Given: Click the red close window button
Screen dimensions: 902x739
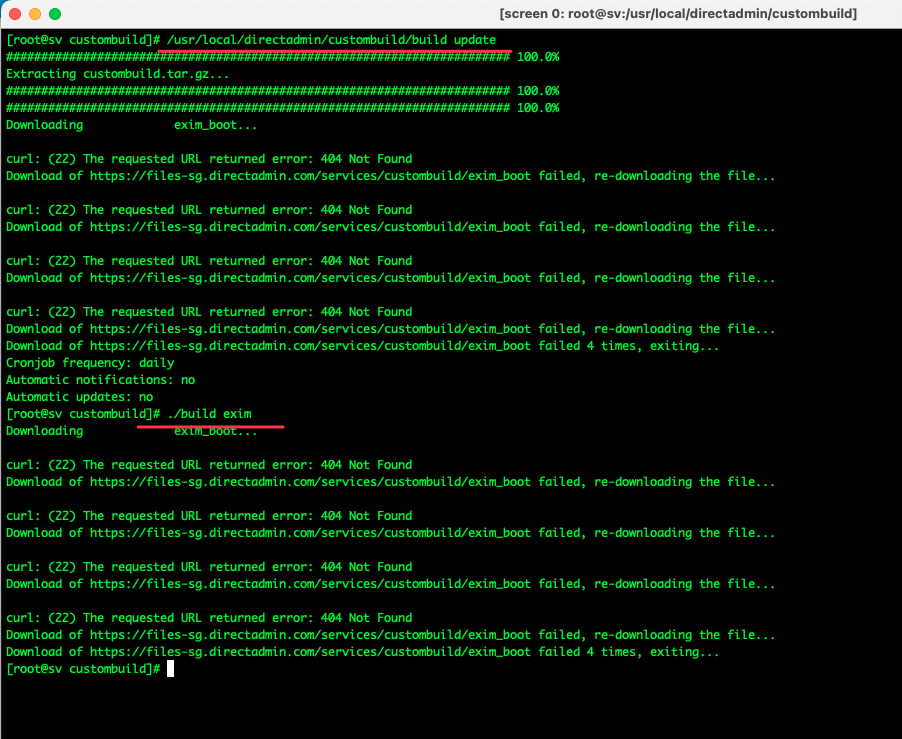Looking at the screenshot, I should click(x=13, y=14).
